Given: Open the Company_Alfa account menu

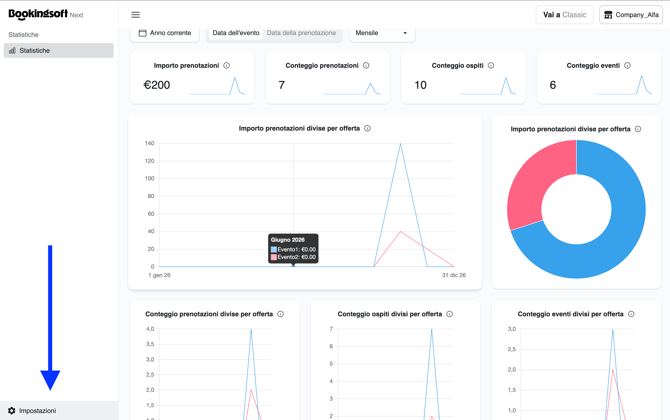Looking at the screenshot, I should tap(631, 15).
